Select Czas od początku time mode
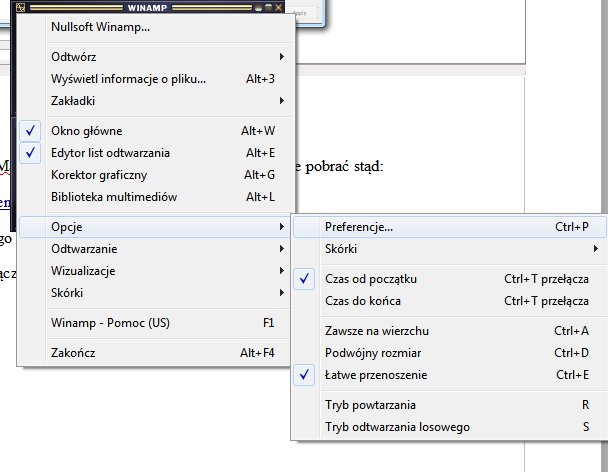Viewport: 608px width, 472px height. click(450, 279)
